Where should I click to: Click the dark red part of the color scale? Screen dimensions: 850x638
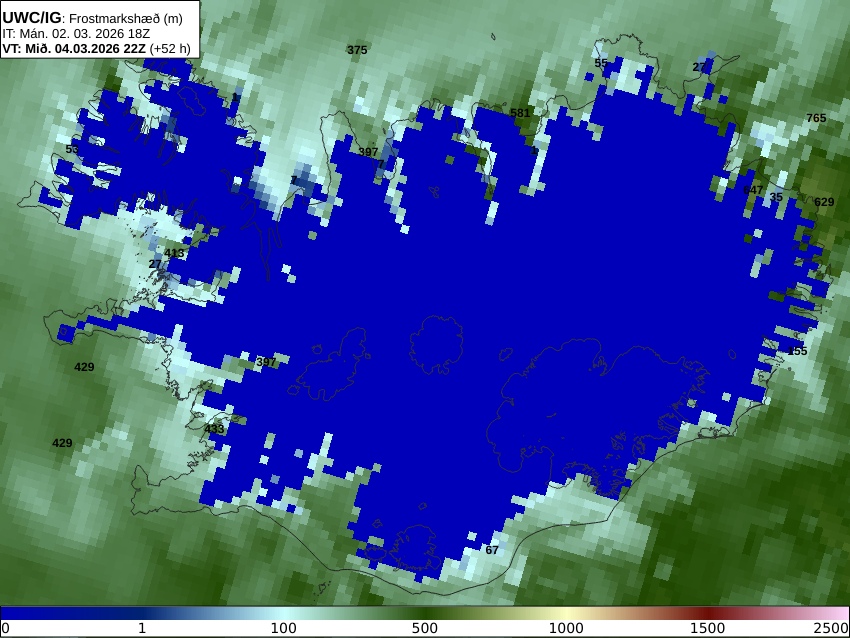(707, 613)
